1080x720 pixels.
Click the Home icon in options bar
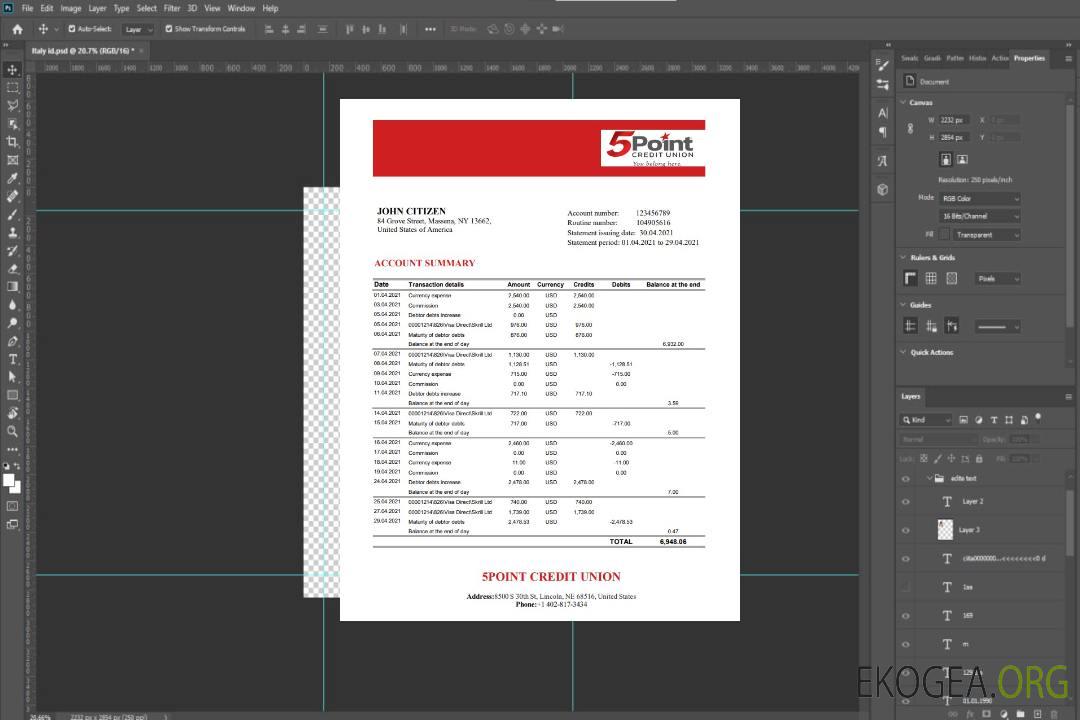pos(17,29)
